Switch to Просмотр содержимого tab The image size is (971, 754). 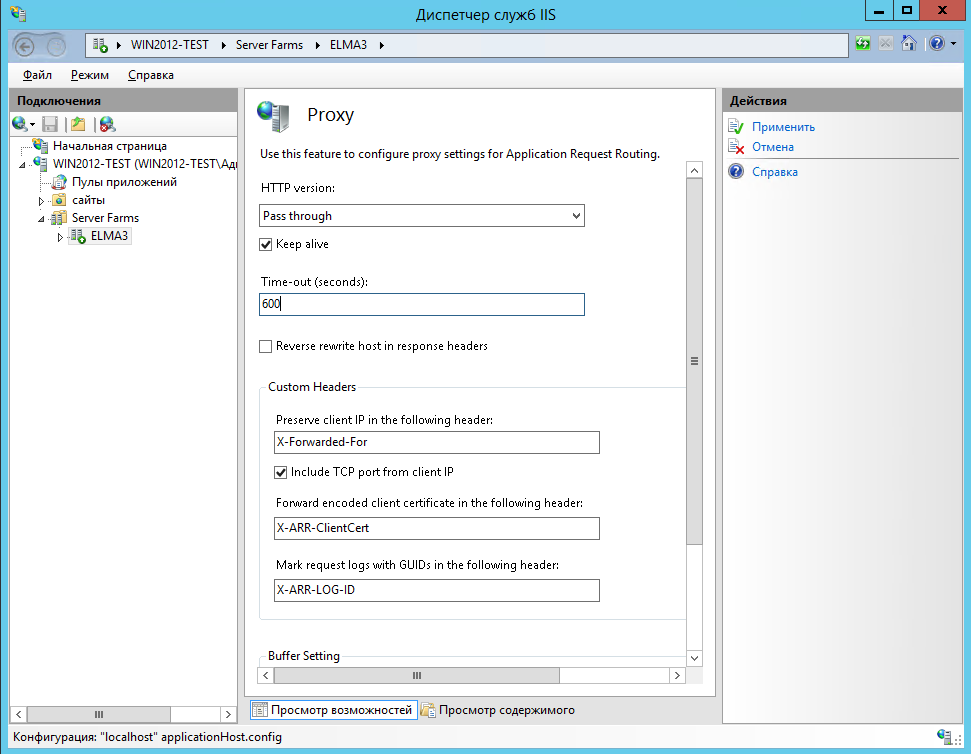coord(498,710)
